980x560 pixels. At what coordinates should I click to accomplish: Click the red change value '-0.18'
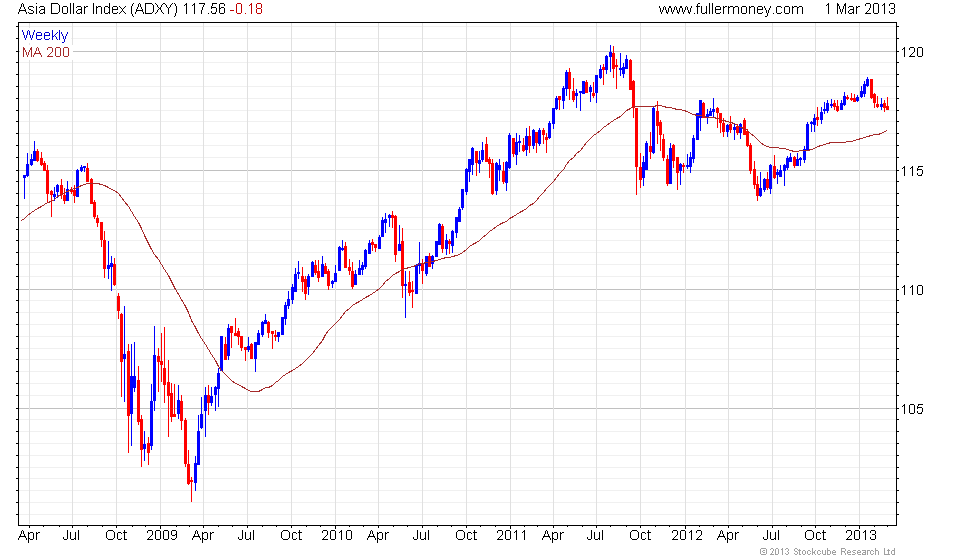[246, 9]
